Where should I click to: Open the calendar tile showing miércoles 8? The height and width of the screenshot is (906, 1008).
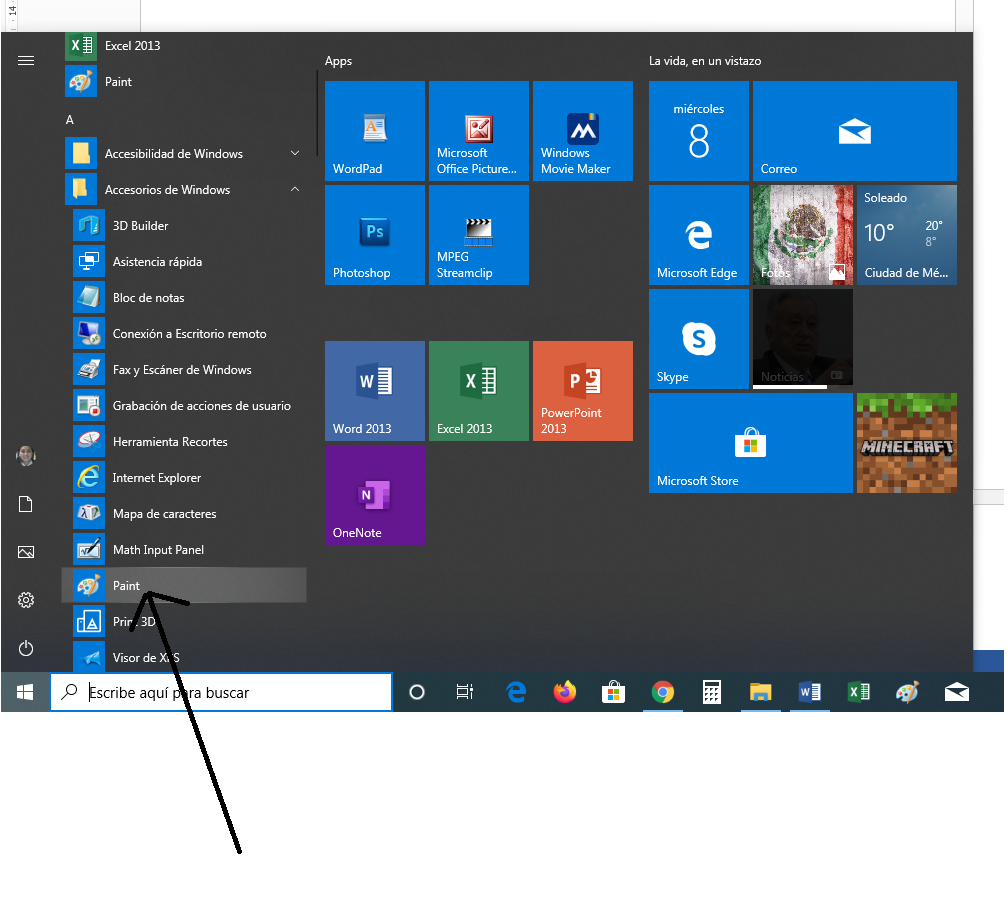699,131
